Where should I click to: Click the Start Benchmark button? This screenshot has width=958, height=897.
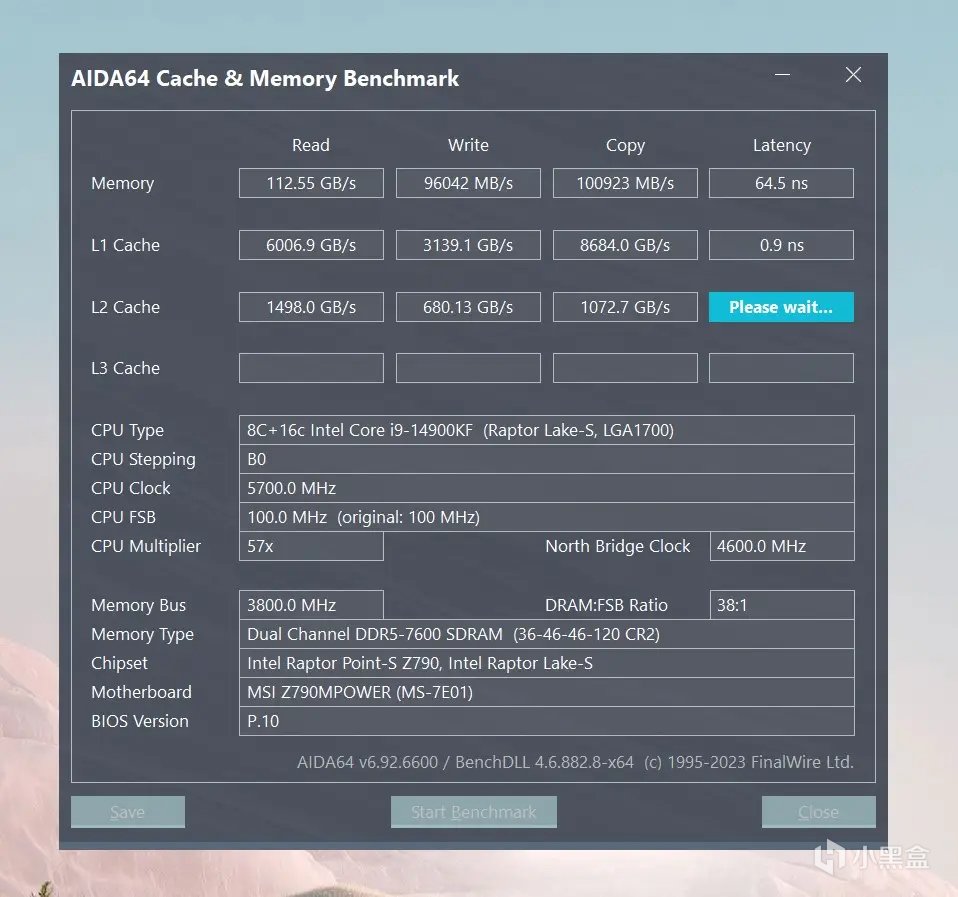(474, 811)
